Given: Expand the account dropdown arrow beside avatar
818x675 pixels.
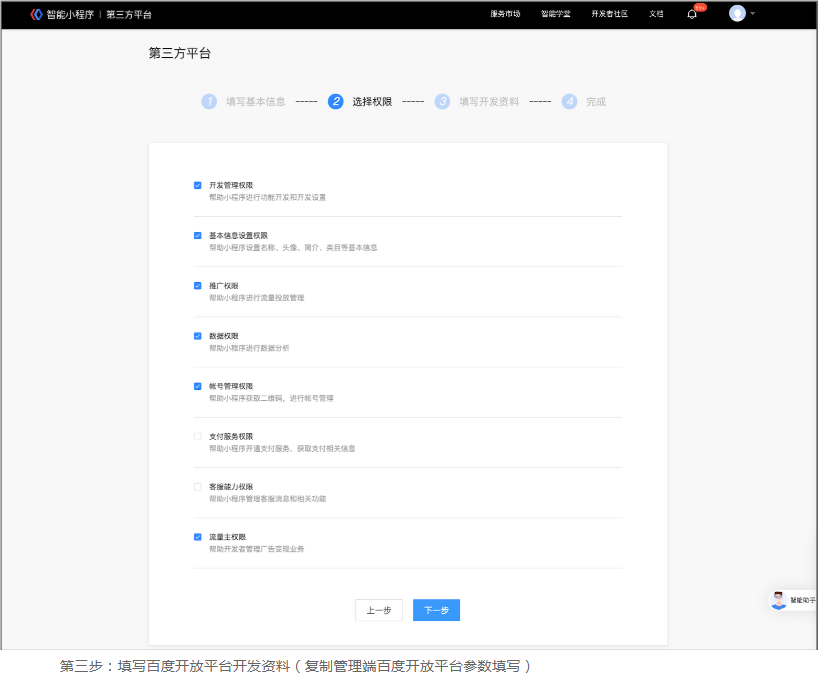Looking at the screenshot, I should (x=753, y=14).
